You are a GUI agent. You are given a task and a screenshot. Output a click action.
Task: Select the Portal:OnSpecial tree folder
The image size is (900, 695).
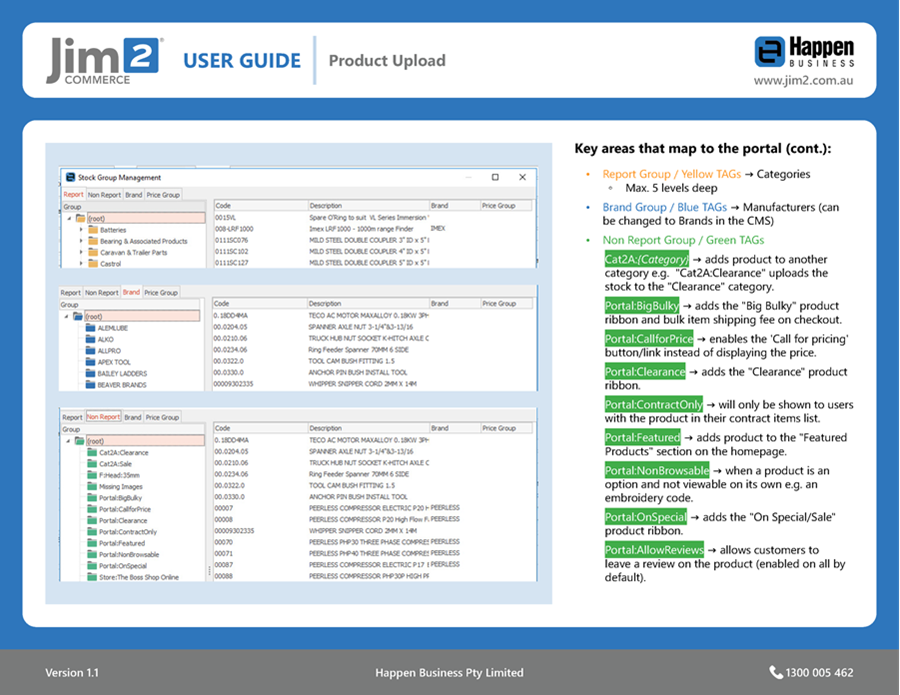point(123,565)
